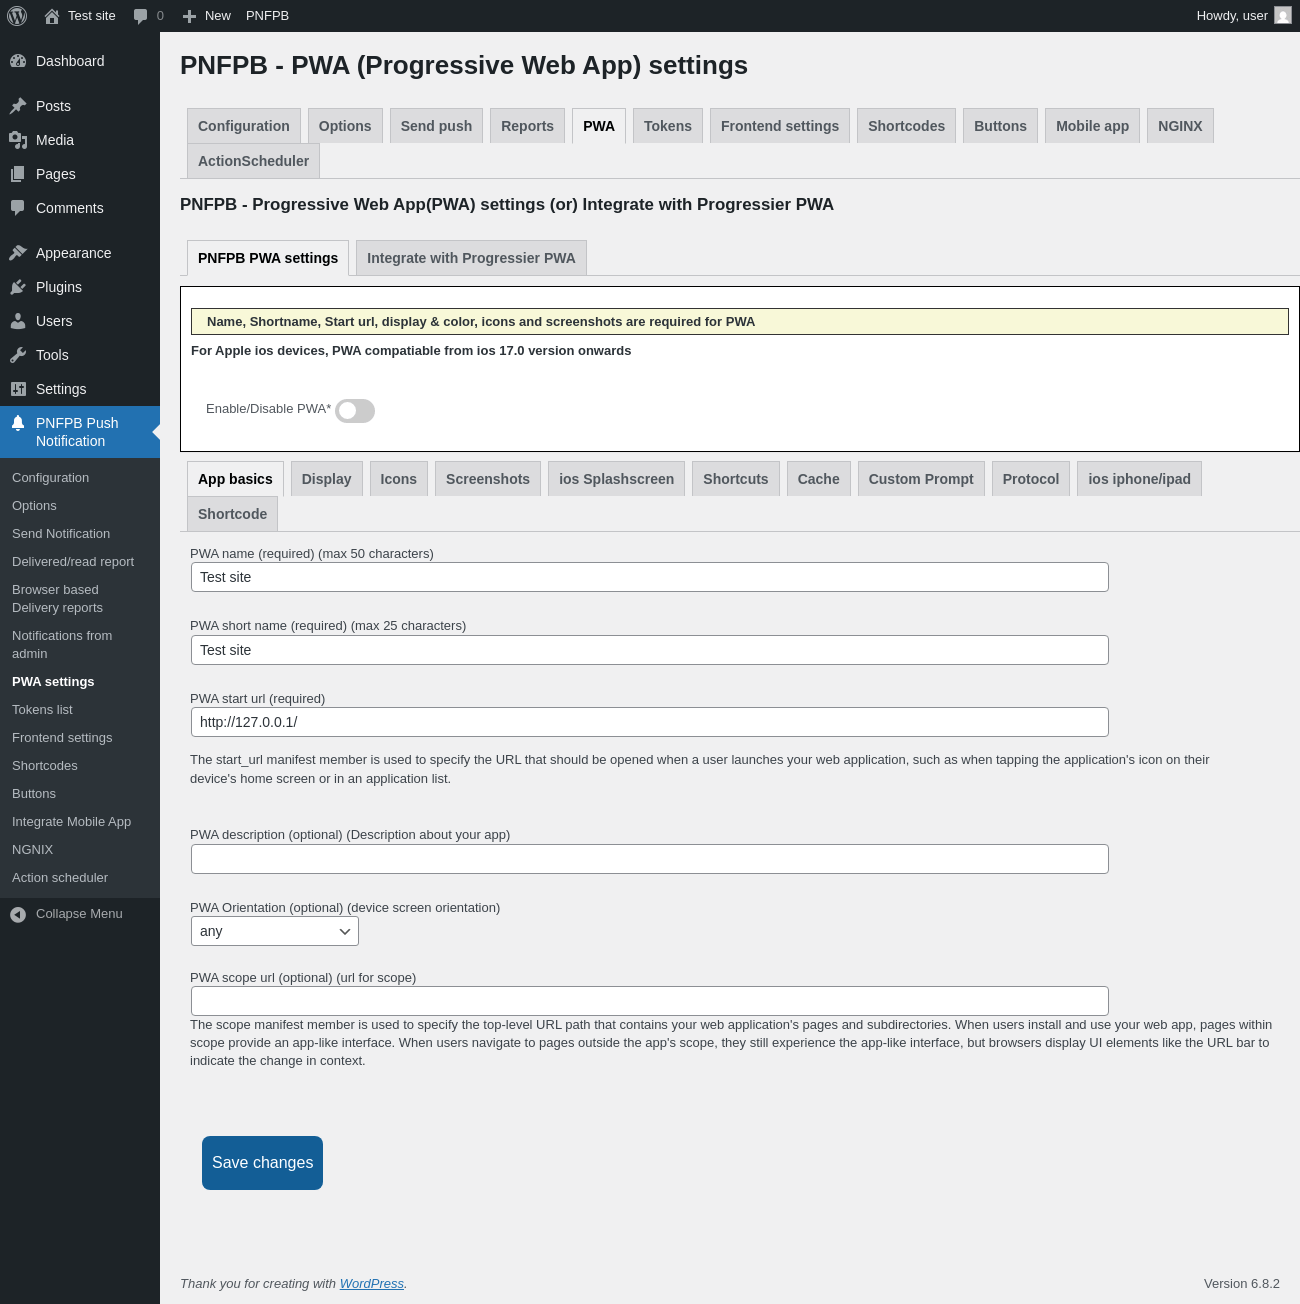Click the PWA description input field
Viewport: 1300px width, 1304px height.
point(650,859)
